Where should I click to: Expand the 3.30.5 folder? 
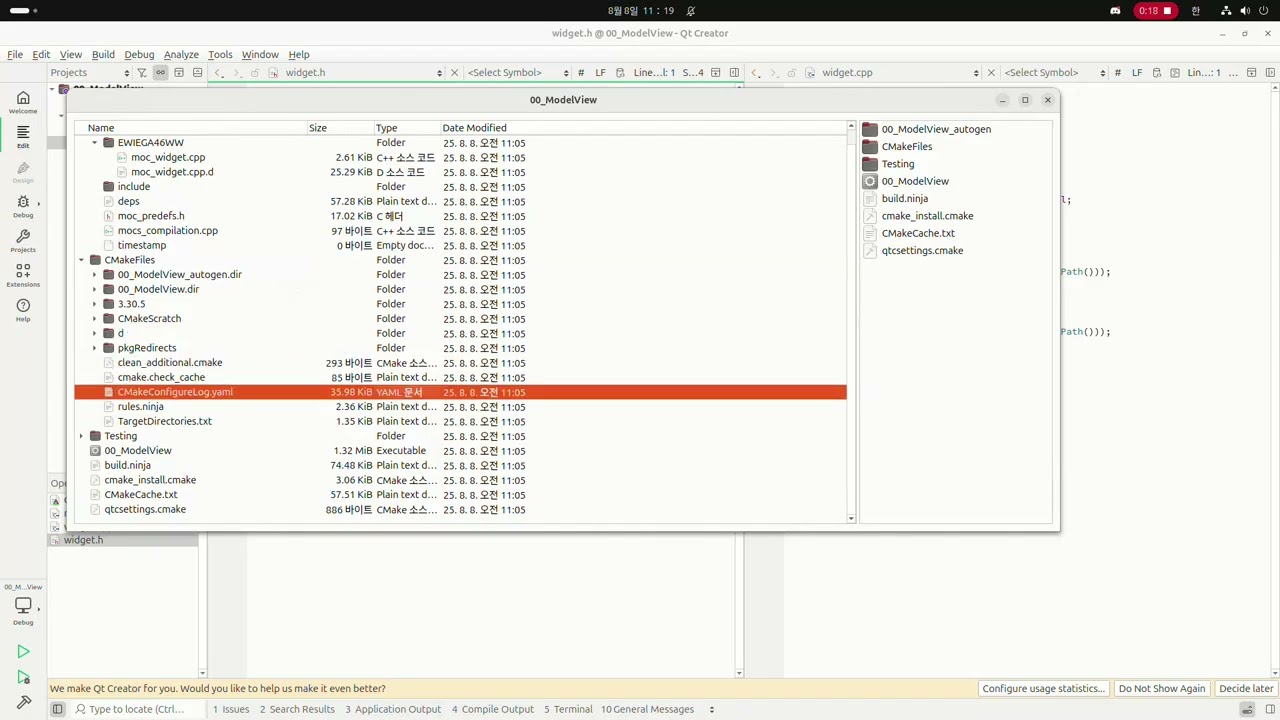[x=95, y=304]
